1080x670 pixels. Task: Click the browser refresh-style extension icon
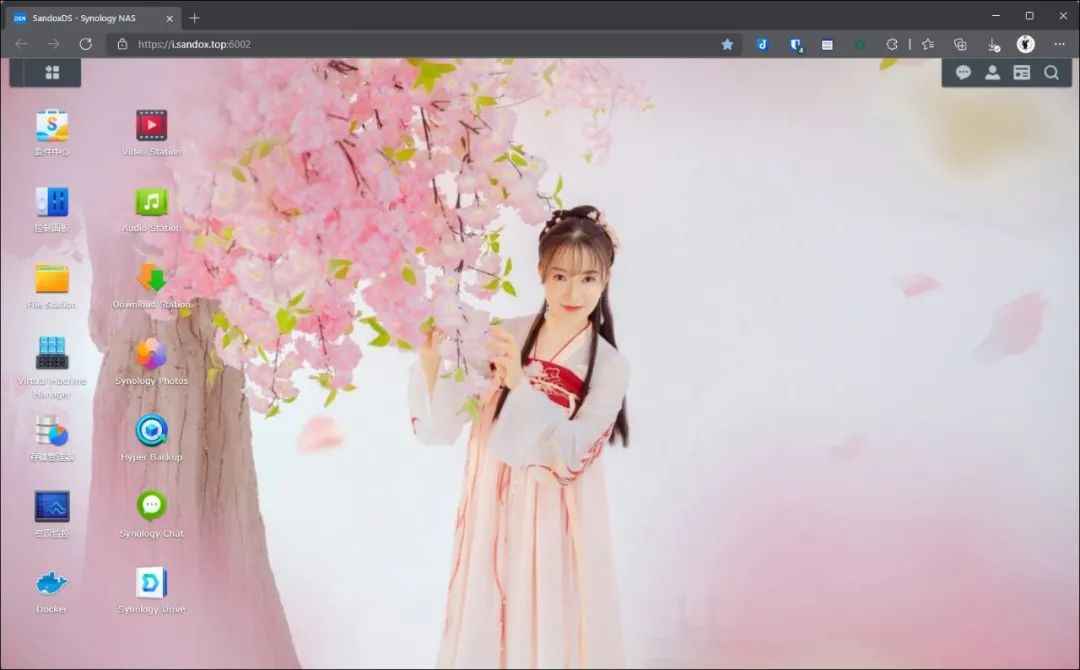(892, 44)
